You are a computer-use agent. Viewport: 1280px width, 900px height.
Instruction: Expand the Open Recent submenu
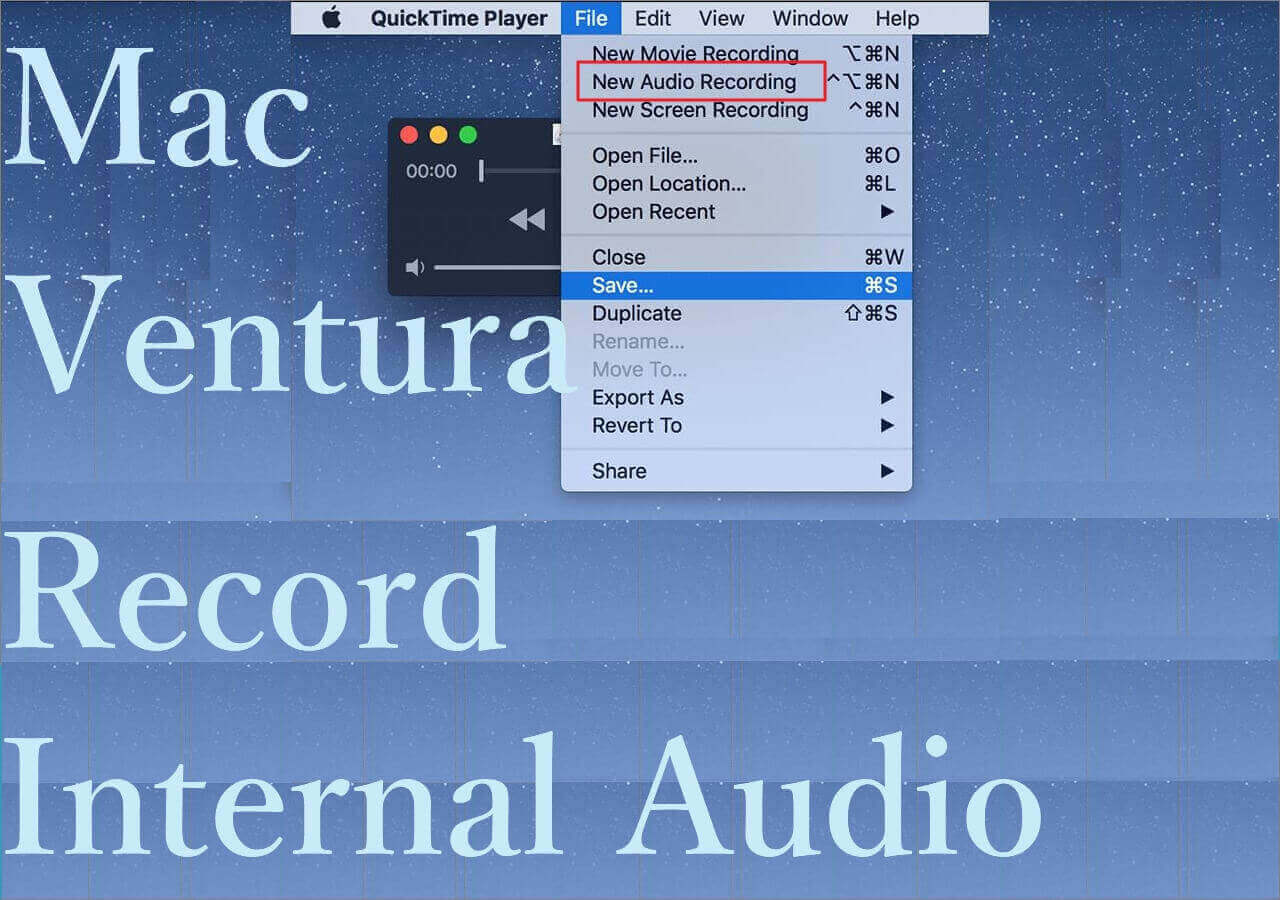tap(737, 212)
